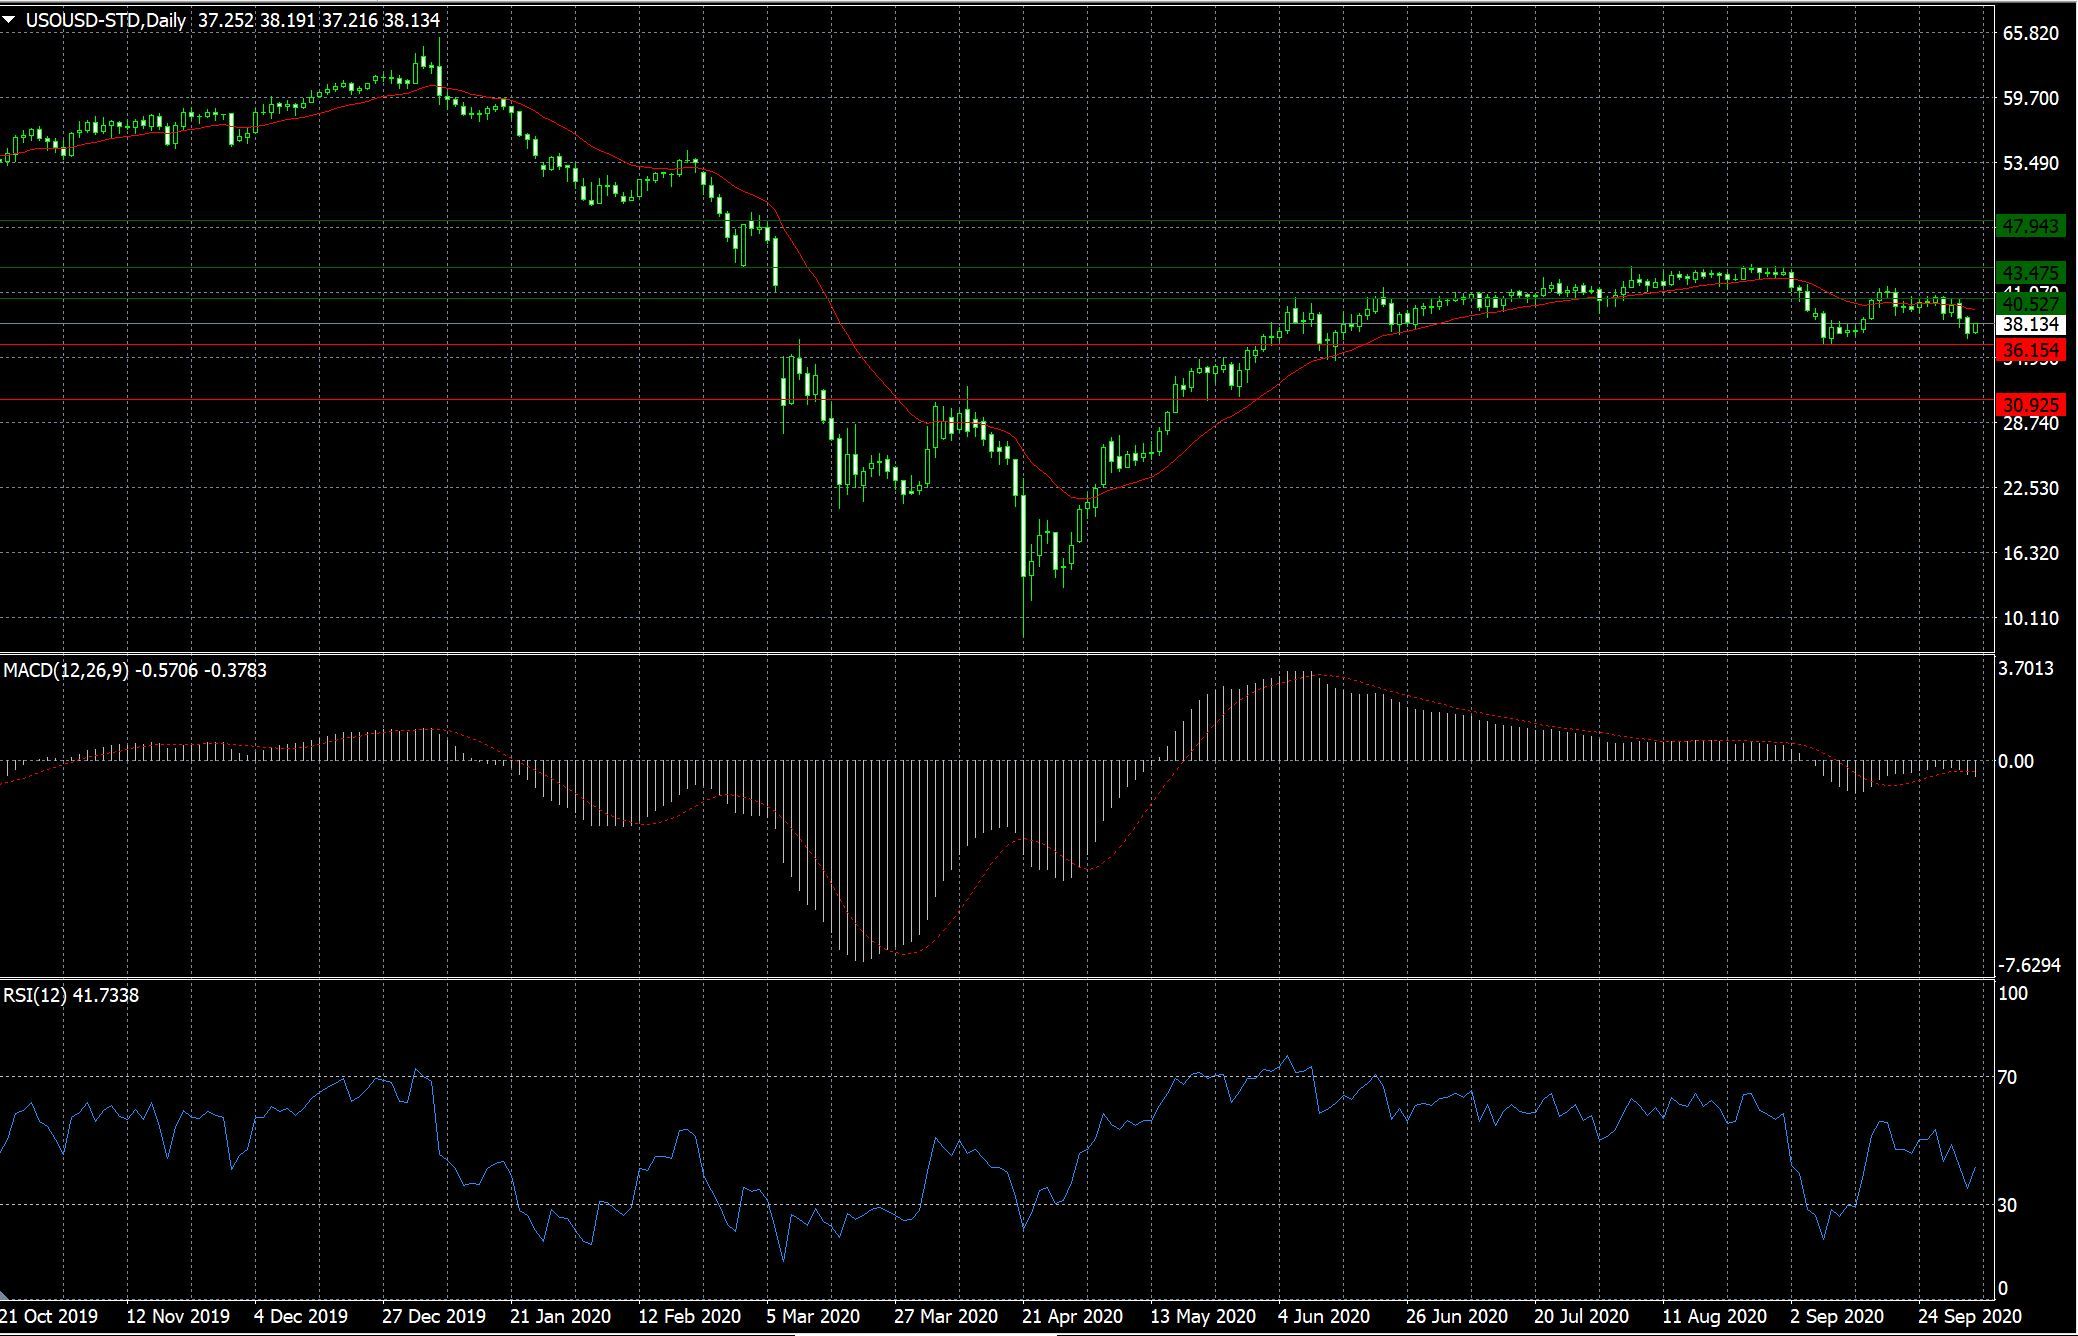2078x1336 pixels.
Task: Click the 65.820 price scale label
Action: (2030, 33)
